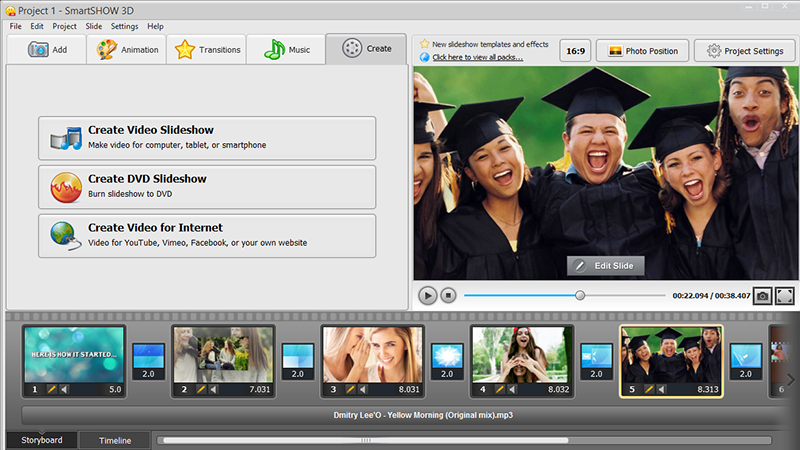Switch to the Transitions tab
Screen dimensions: 800x450
pyautogui.click(x=207, y=49)
